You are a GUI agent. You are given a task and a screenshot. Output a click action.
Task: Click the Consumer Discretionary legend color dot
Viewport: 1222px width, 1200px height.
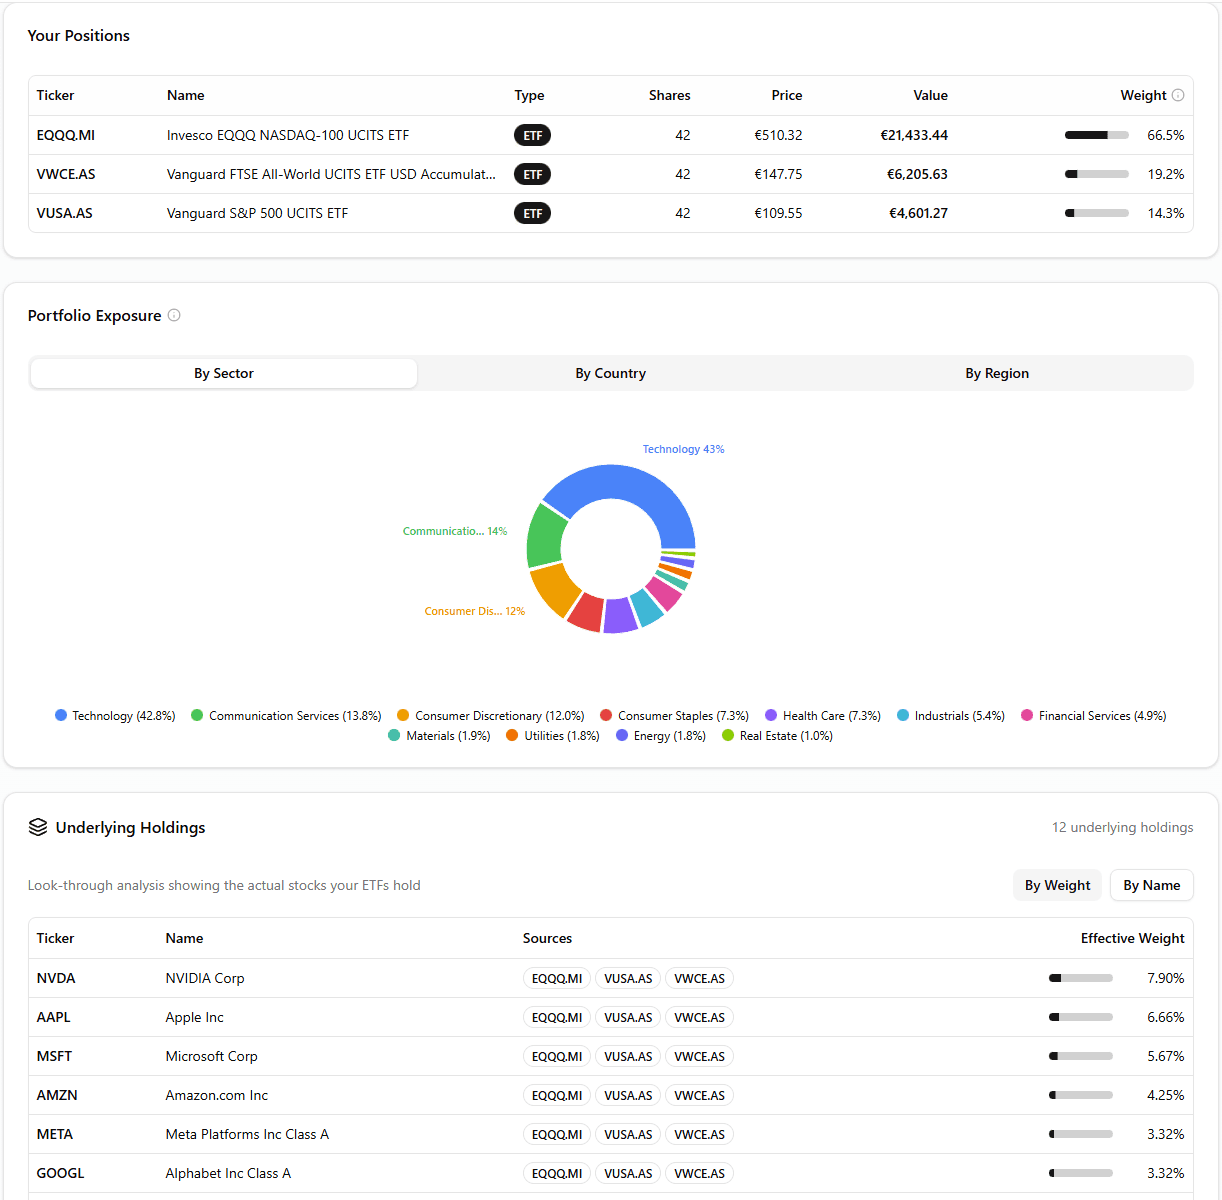(403, 715)
